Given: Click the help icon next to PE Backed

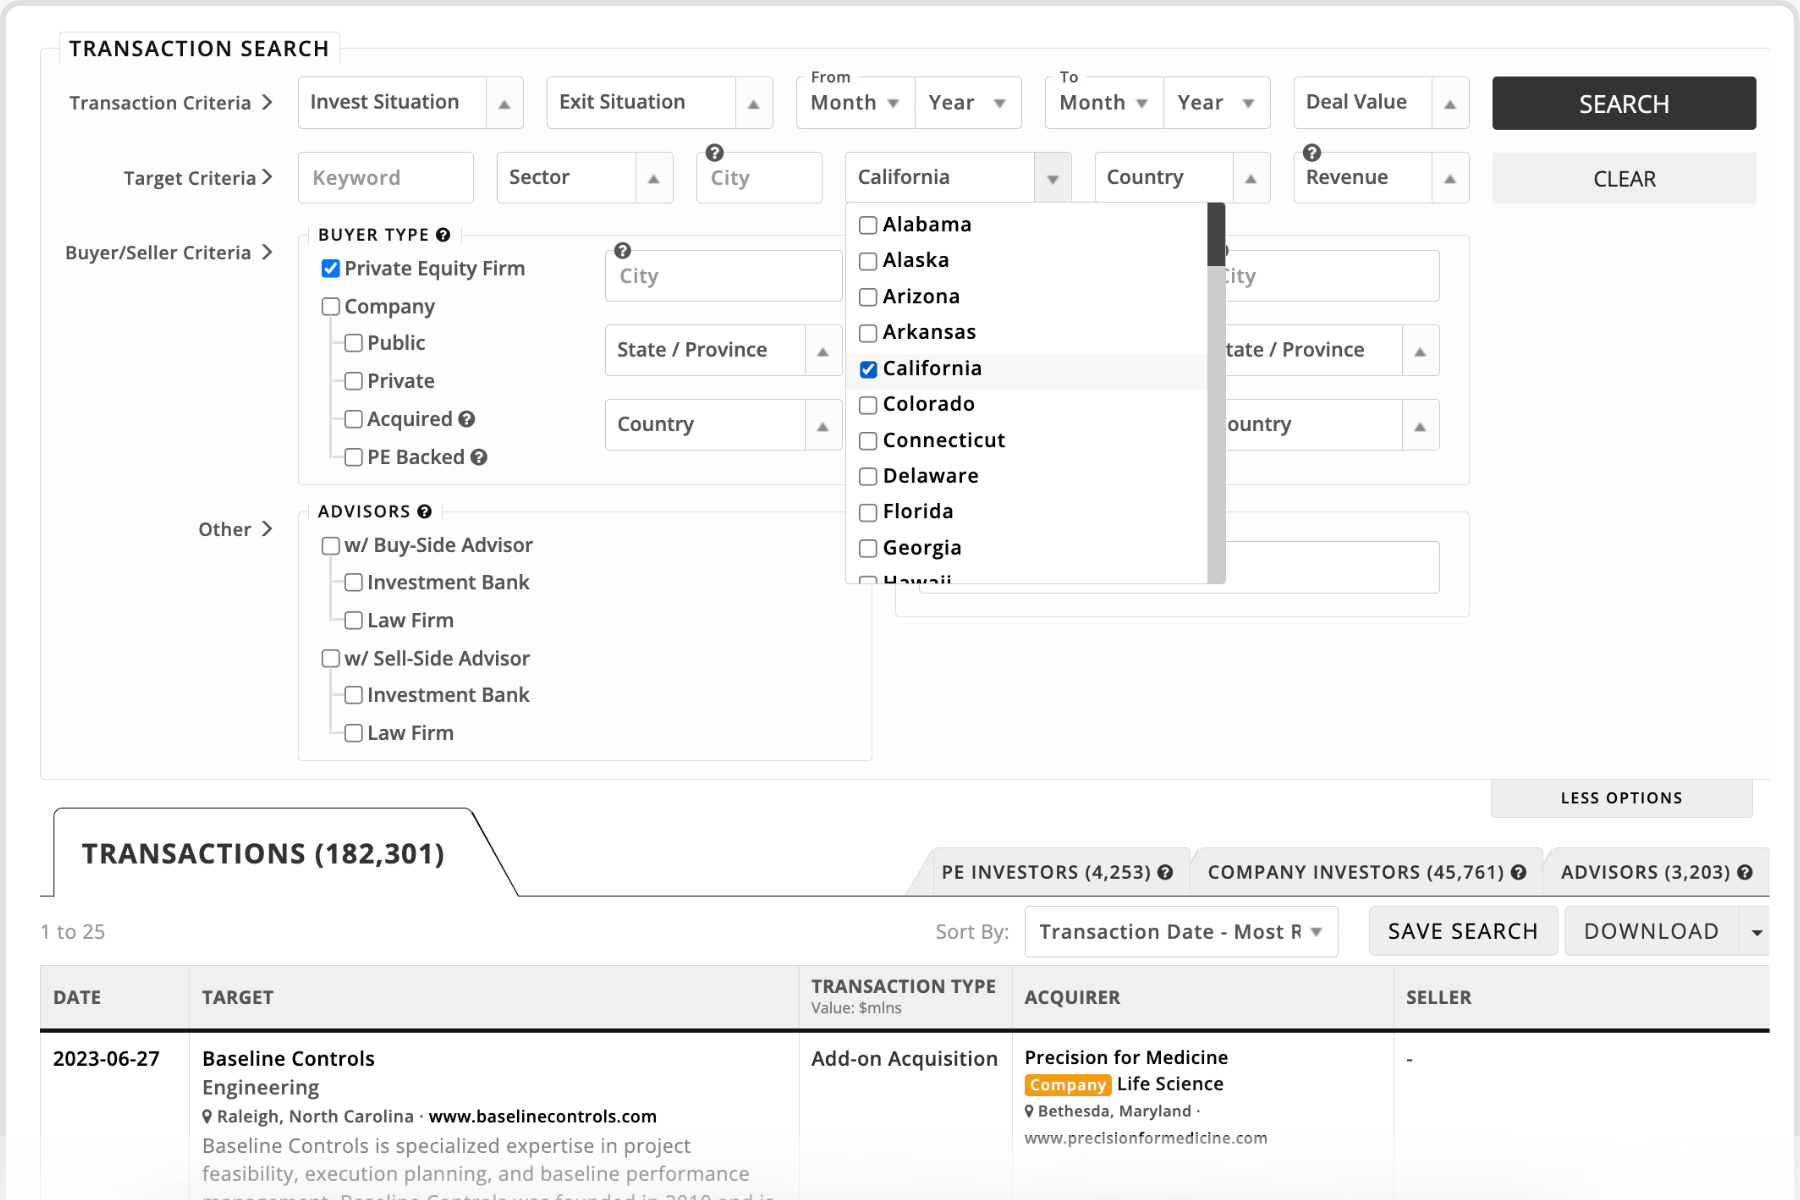Looking at the screenshot, I should point(479,457).
